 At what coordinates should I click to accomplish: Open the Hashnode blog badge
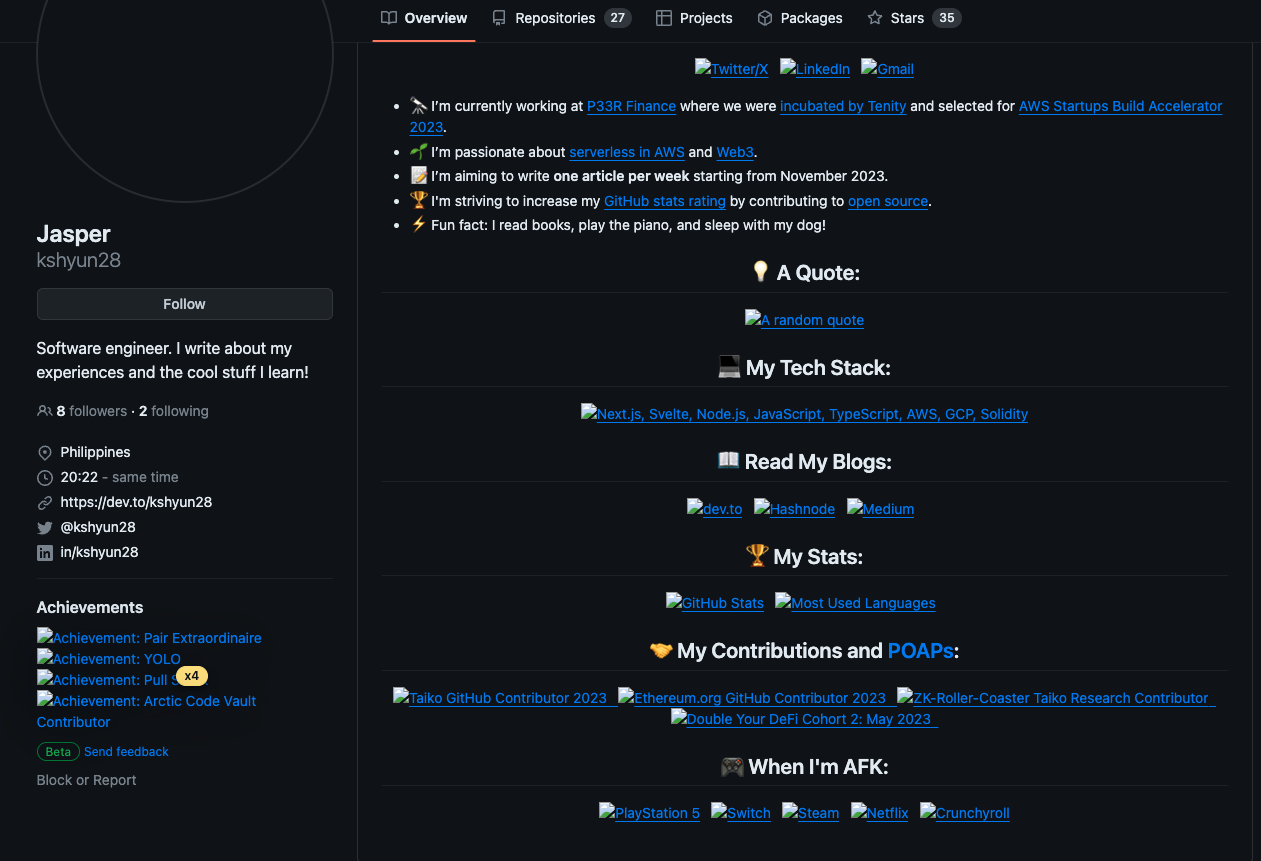point(794,509)
